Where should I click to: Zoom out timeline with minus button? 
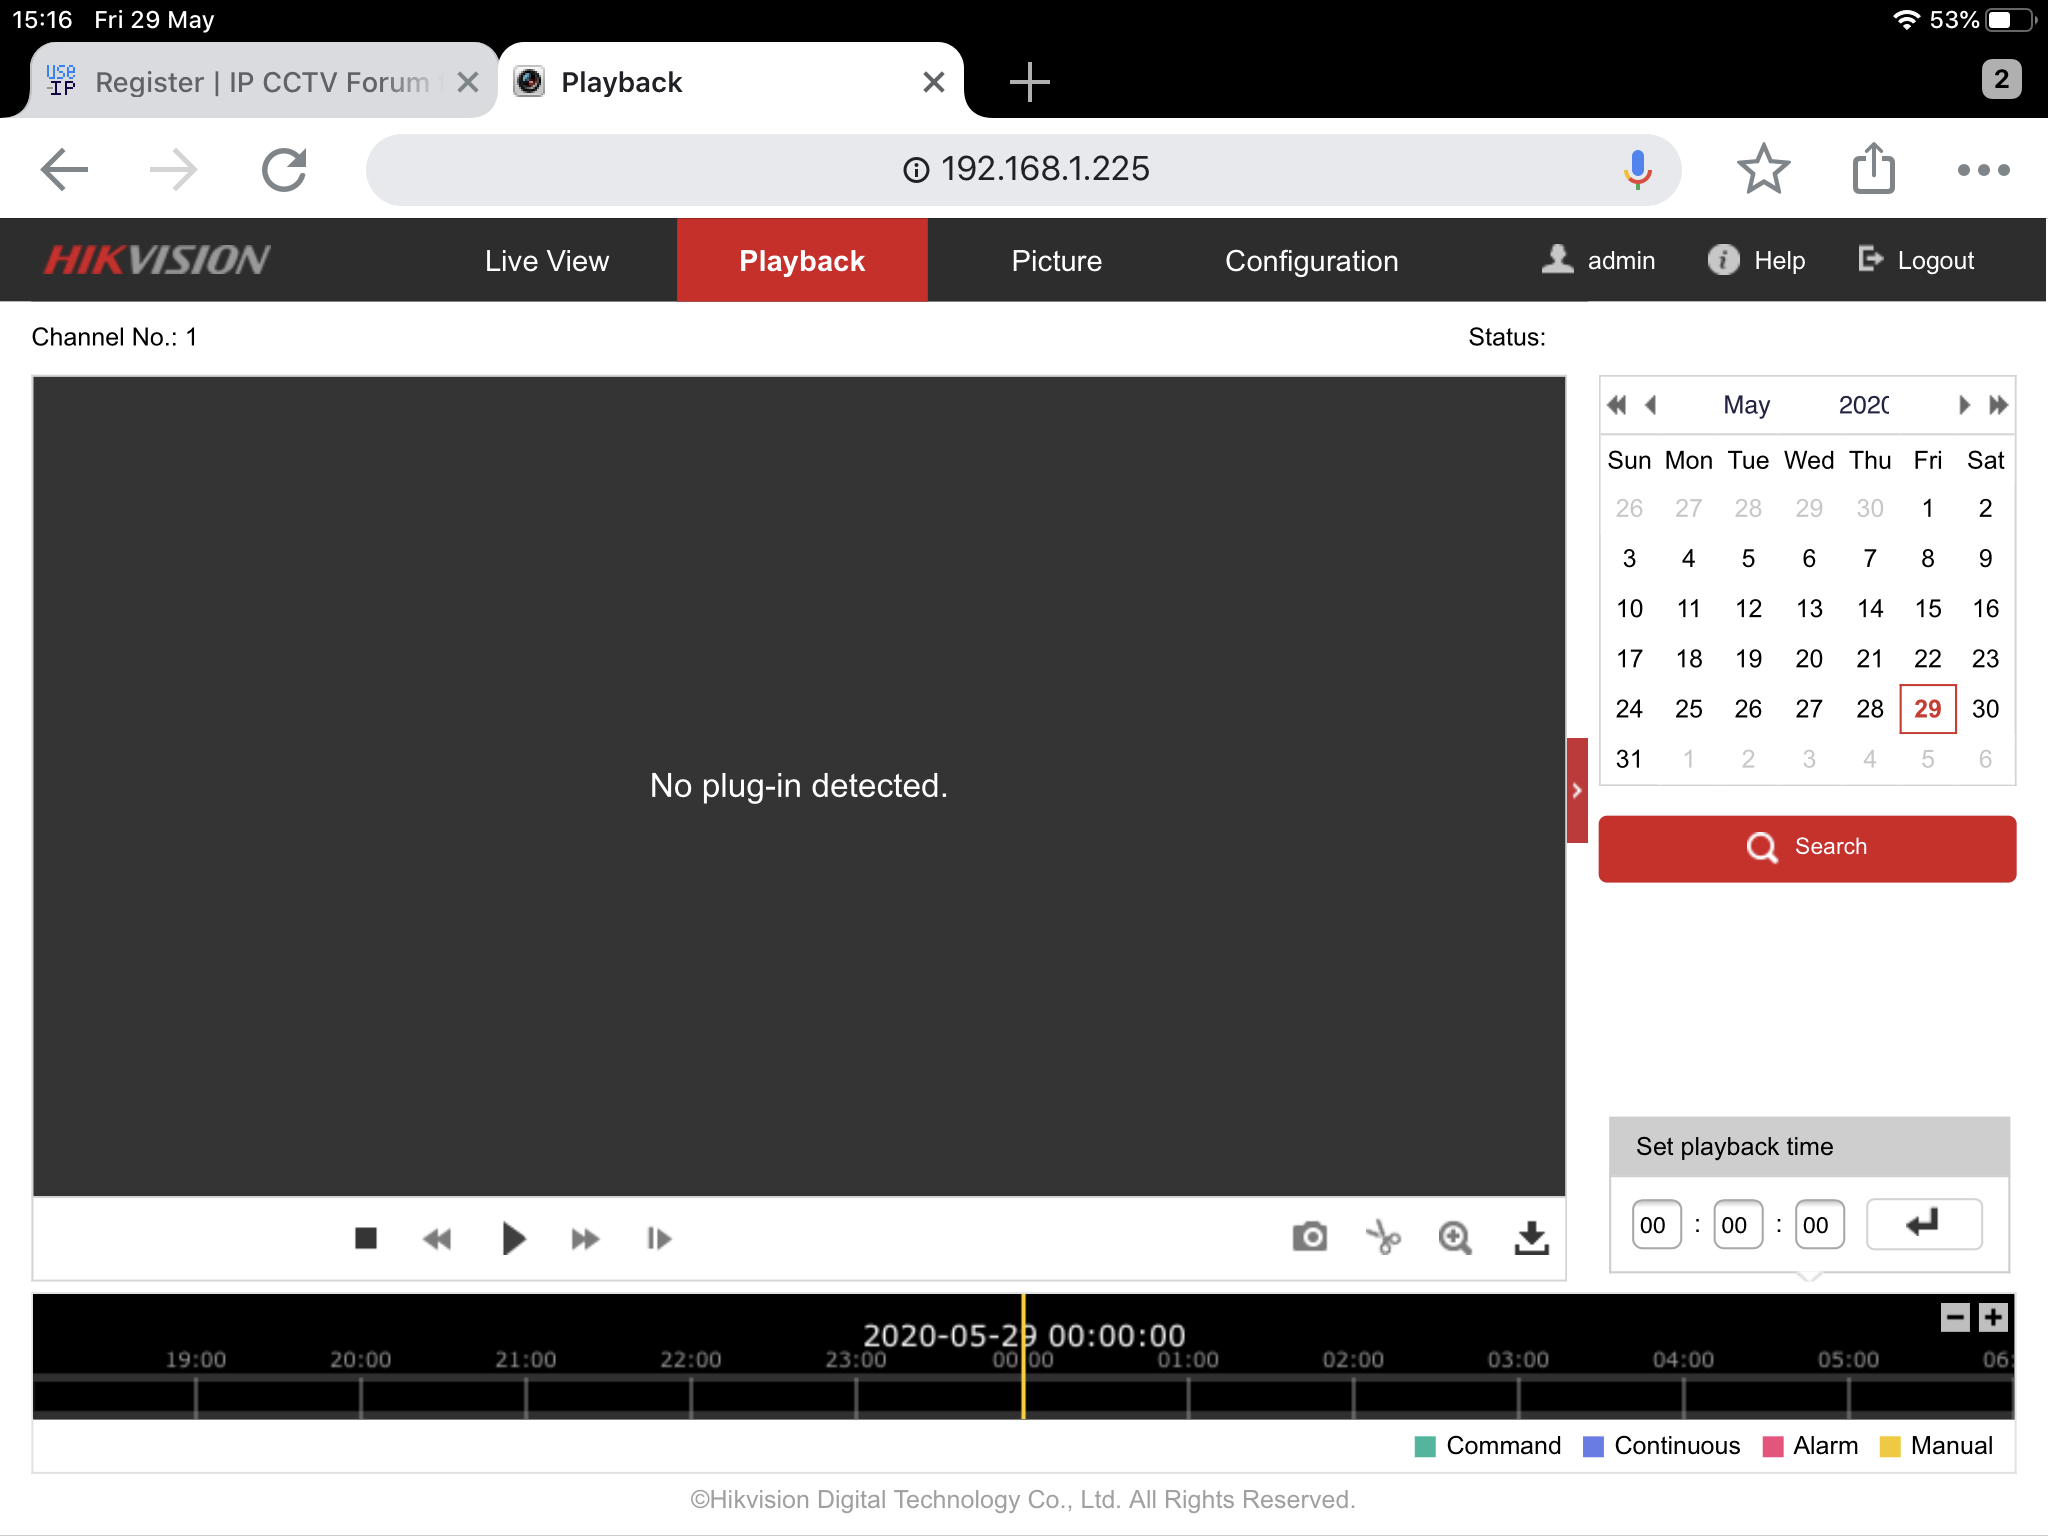pos(1955,1317)
